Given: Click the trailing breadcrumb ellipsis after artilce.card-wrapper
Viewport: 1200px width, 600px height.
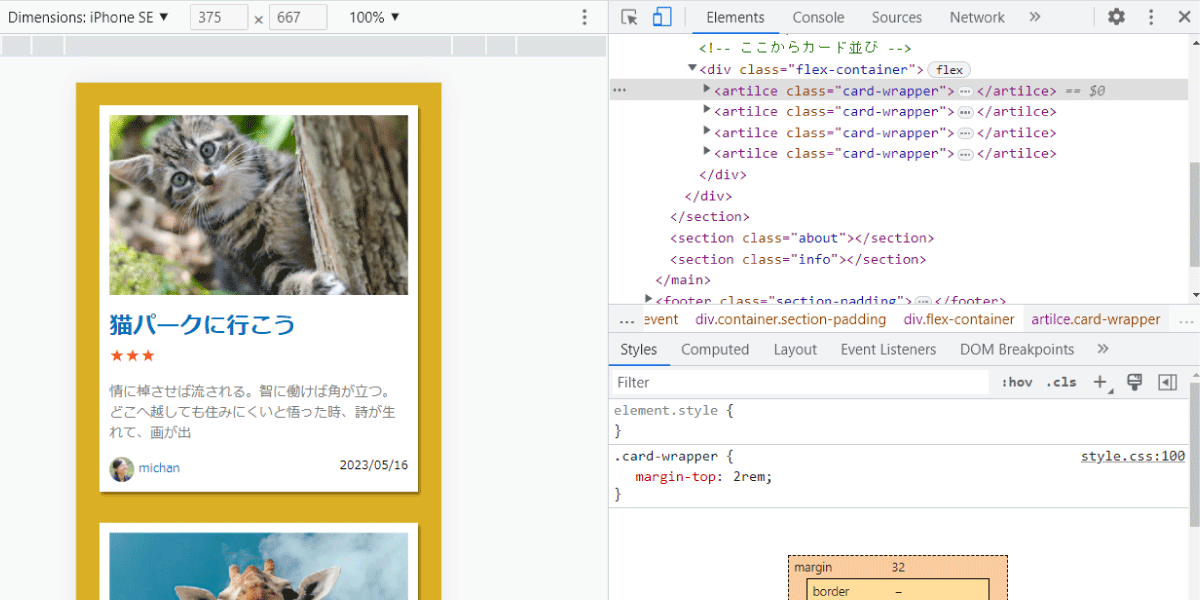Looking at the screenshot, I should [1186, 321].
